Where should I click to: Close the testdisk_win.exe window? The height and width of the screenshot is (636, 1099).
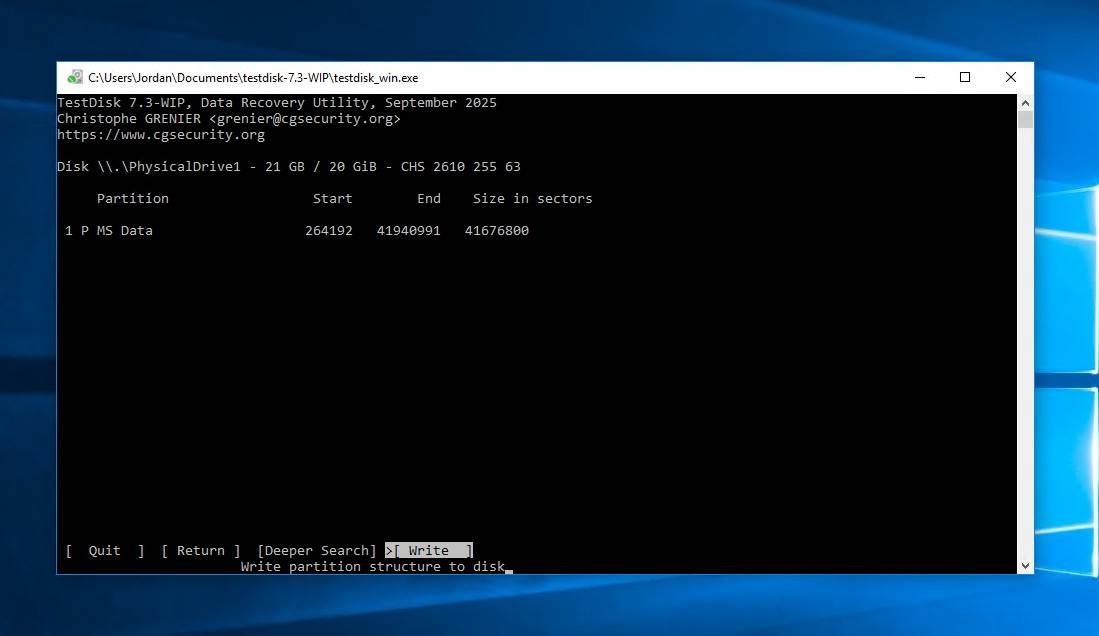coord(1010,77)
